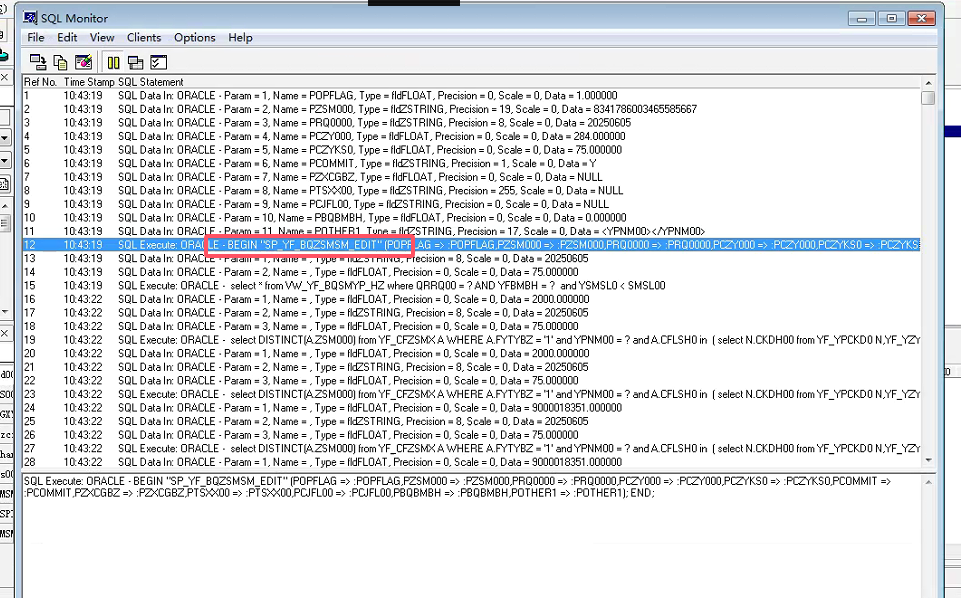Toggle the Always on Top window icon

click(x=135, y=62)
